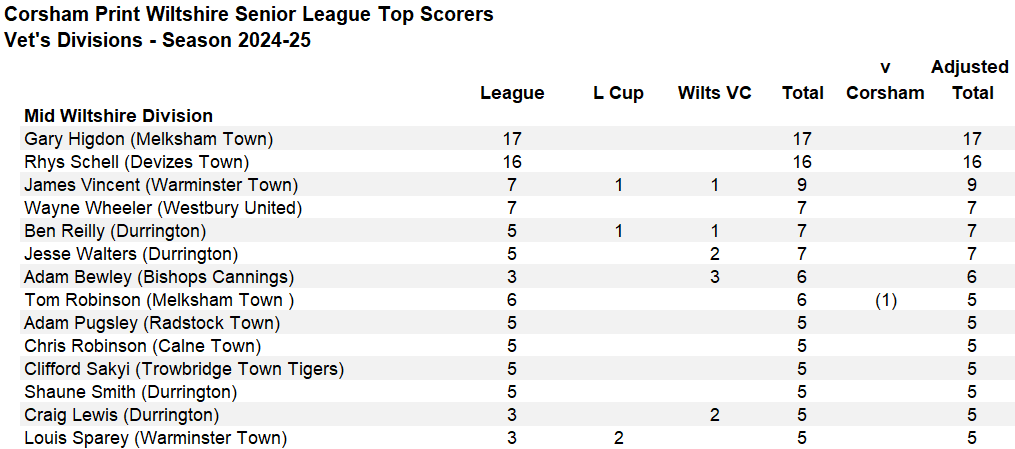Select Adam Bewley's Wilts VC value 3
The image size is (1015, 449).
[x=715, y=278]
